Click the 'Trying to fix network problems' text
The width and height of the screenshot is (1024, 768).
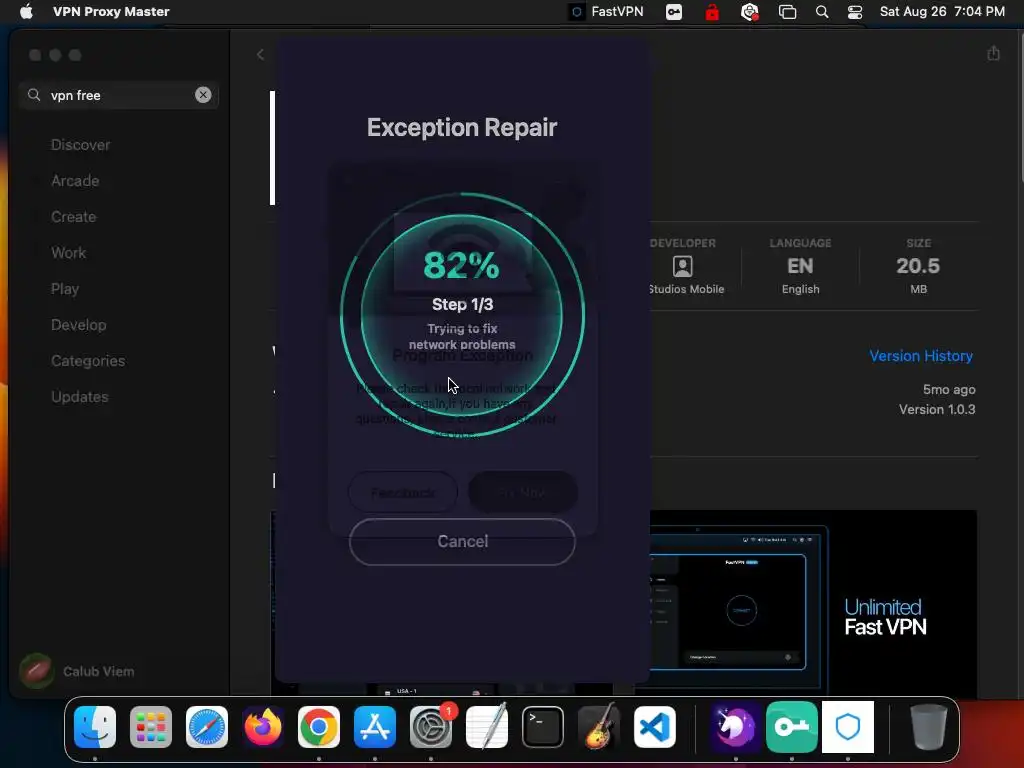point(462,336)
